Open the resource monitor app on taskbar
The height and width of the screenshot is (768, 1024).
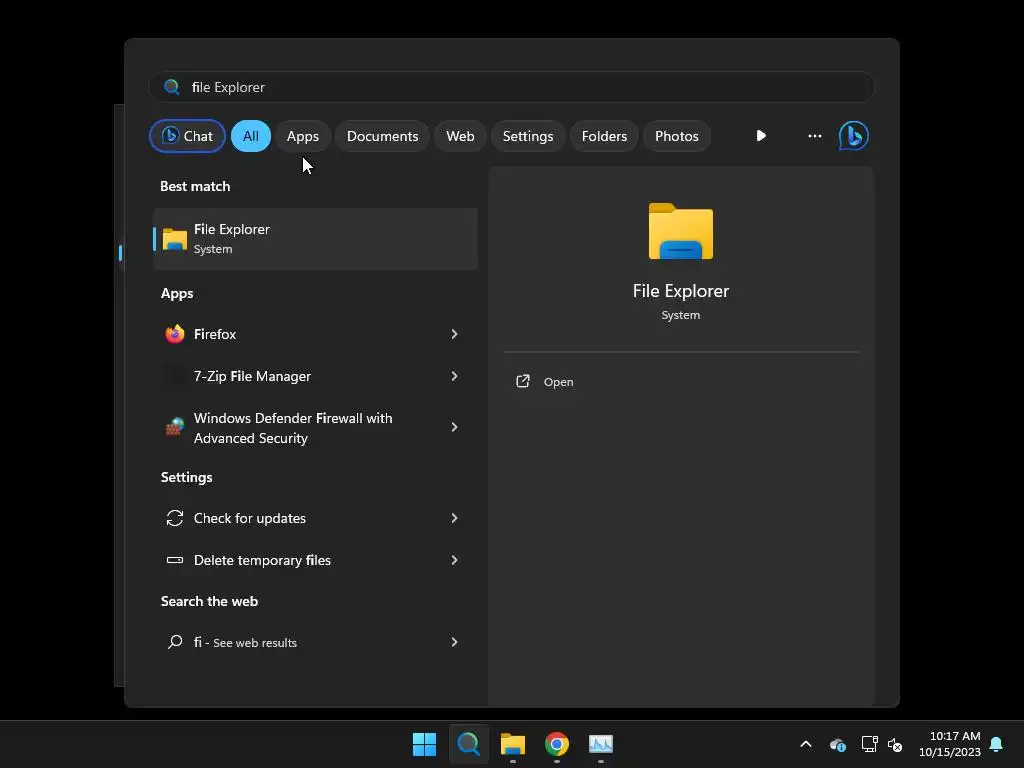[601, 744]
